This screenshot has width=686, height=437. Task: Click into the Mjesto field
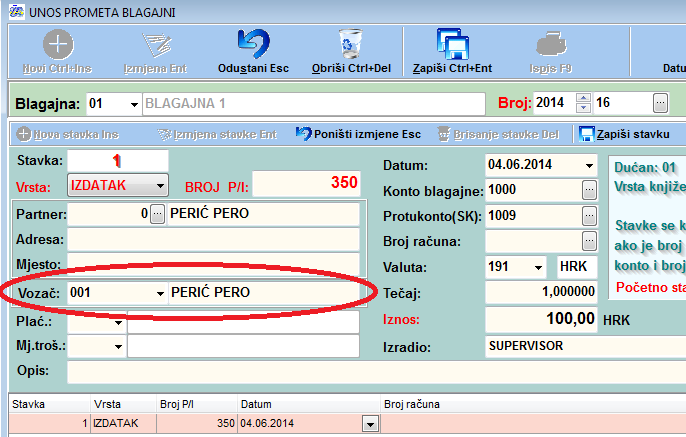pyautogui.click(x=213, y=264)
